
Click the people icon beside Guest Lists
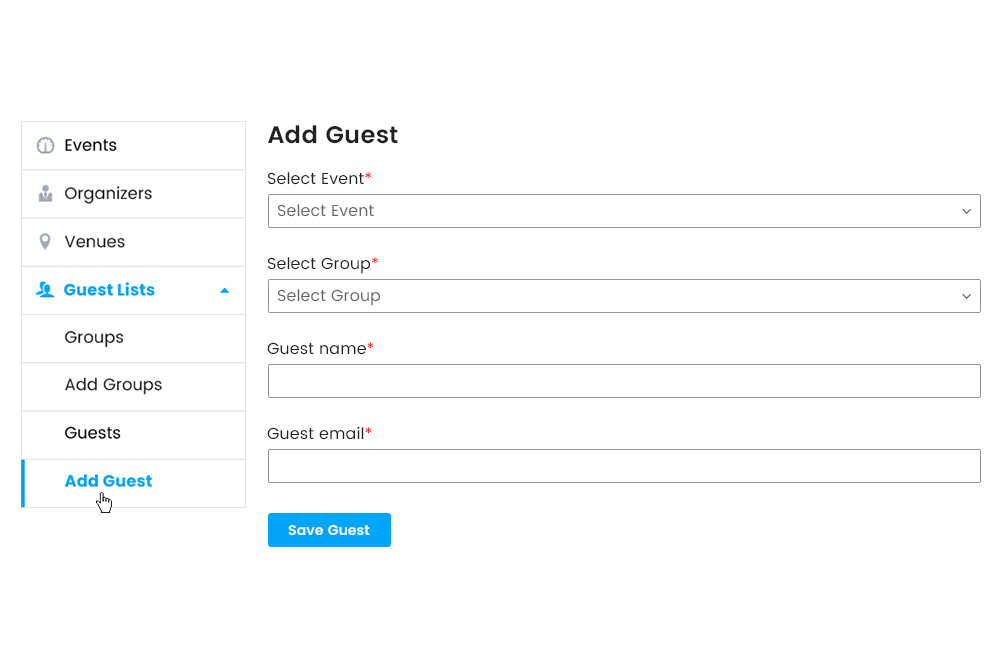click(45, 290)
